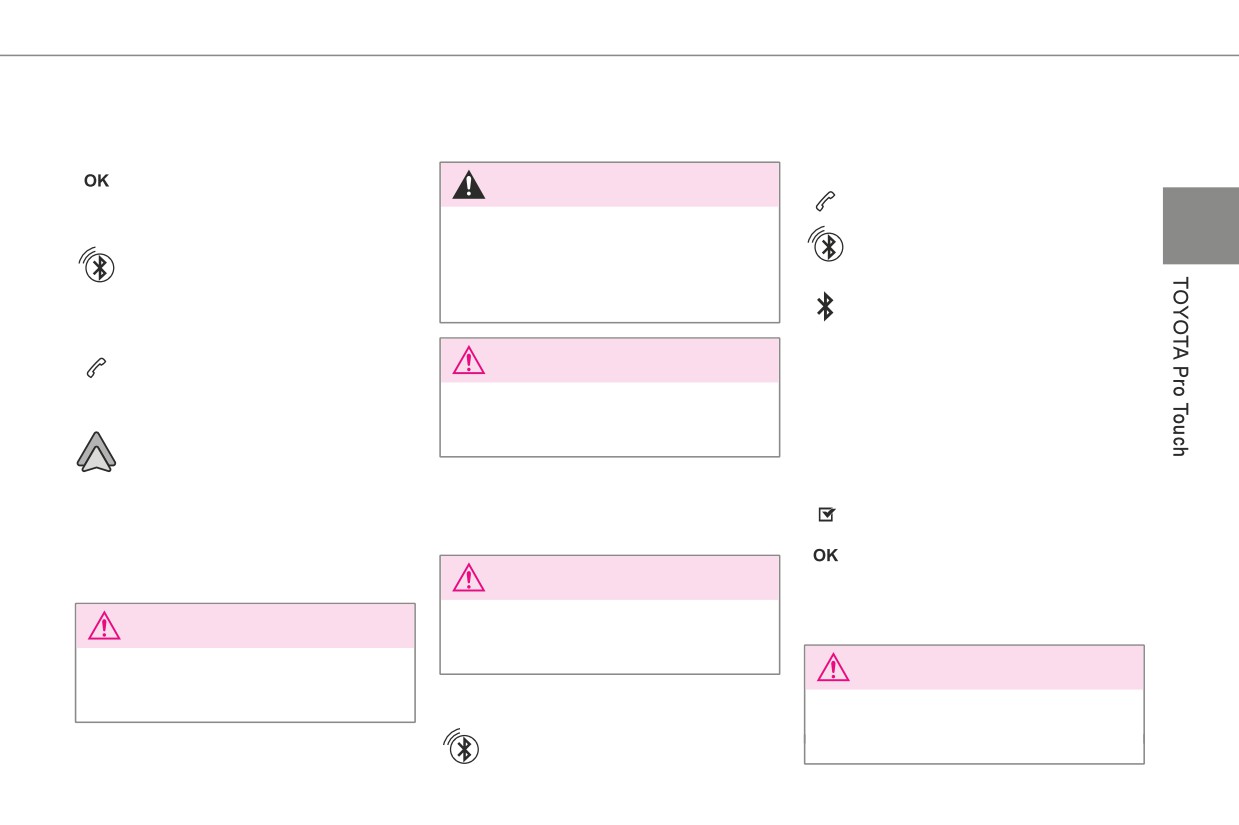Viewport: 1239px width, 825px height.
Task: Click the pink header band beside the black triangle
Action: coord(630,185)
